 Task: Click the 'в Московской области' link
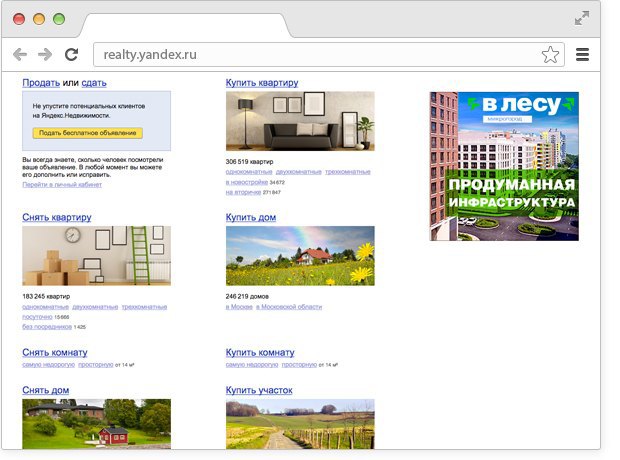[x=289, y=307]
